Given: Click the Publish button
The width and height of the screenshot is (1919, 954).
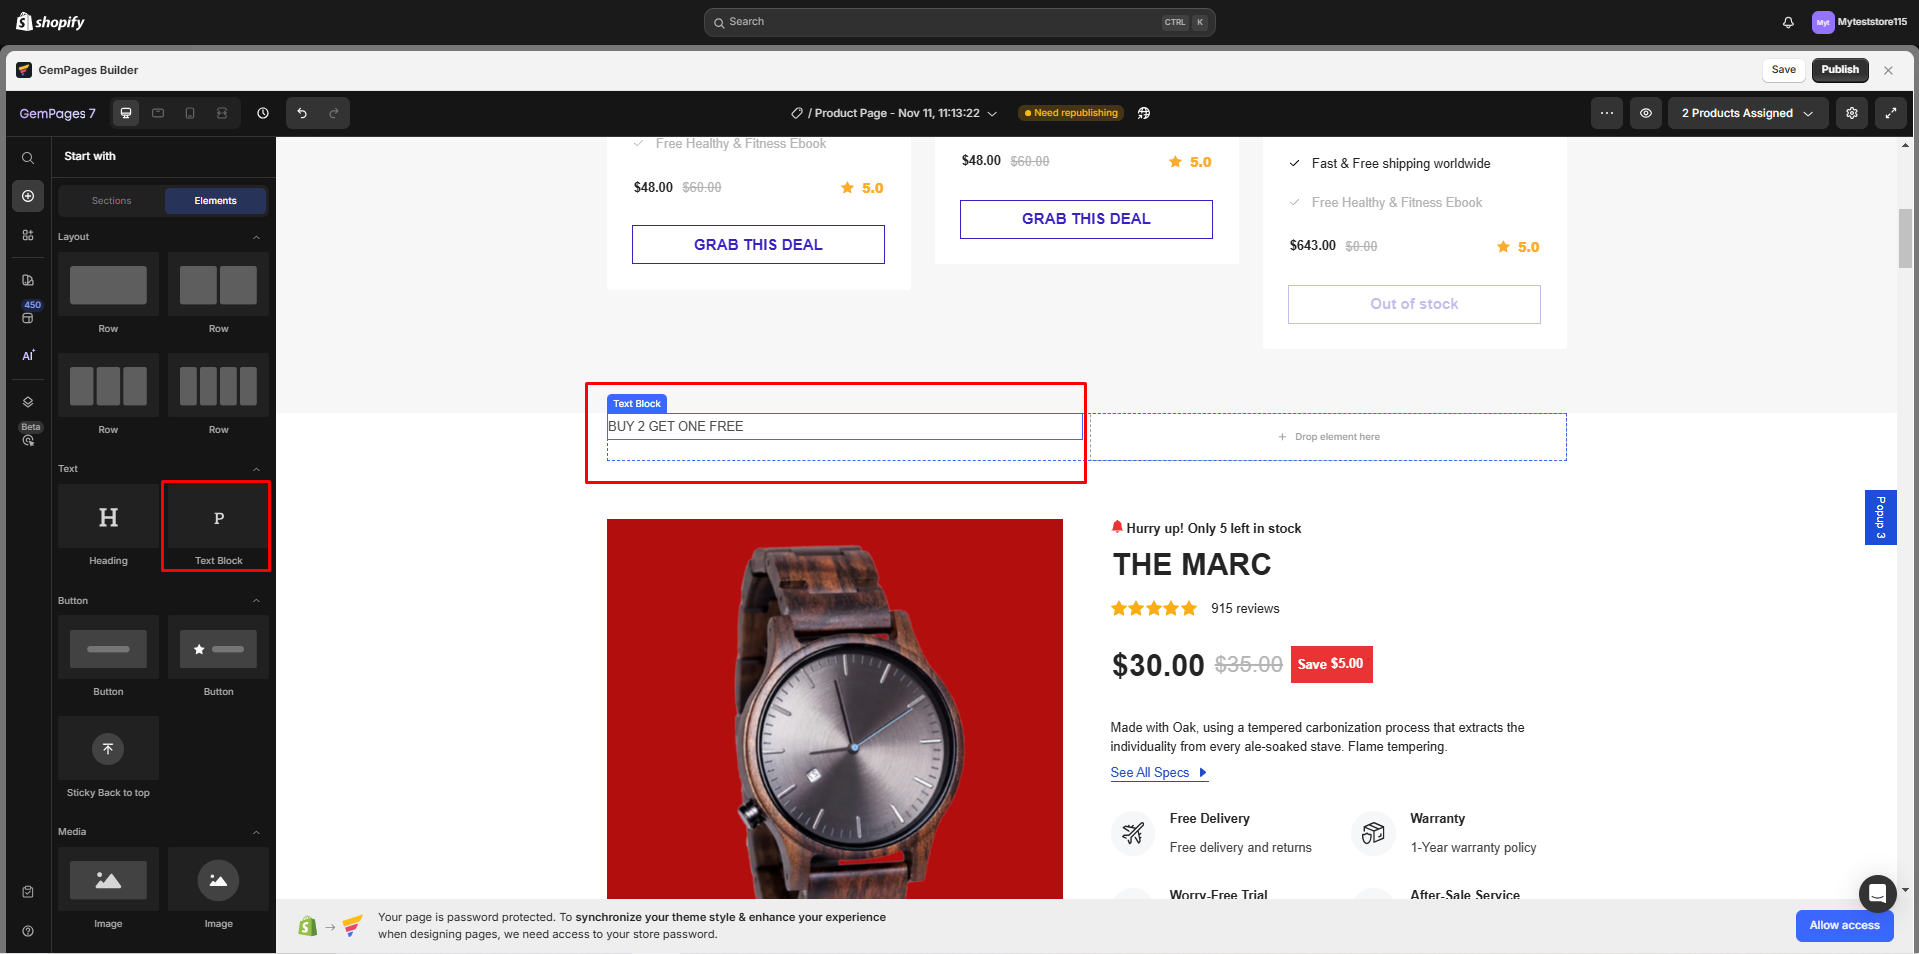Looking at the screenshot, I should pyautogui.click(x=1840, y=70).
